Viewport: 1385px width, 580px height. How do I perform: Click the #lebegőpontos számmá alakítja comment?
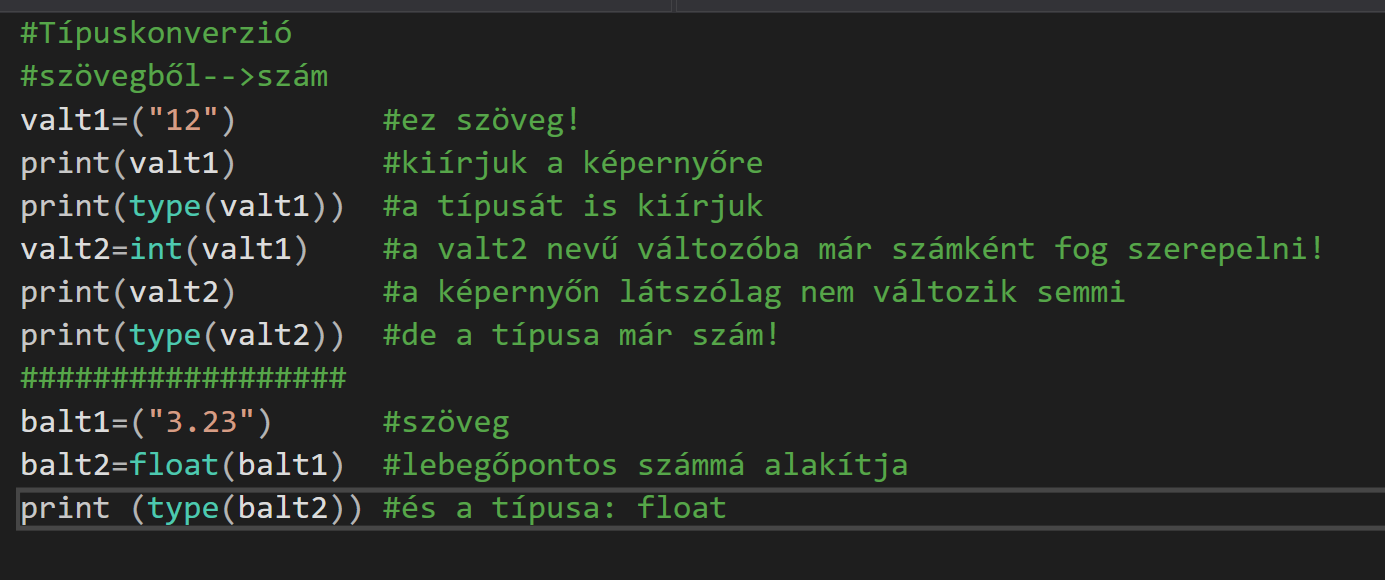coord(645,465)
